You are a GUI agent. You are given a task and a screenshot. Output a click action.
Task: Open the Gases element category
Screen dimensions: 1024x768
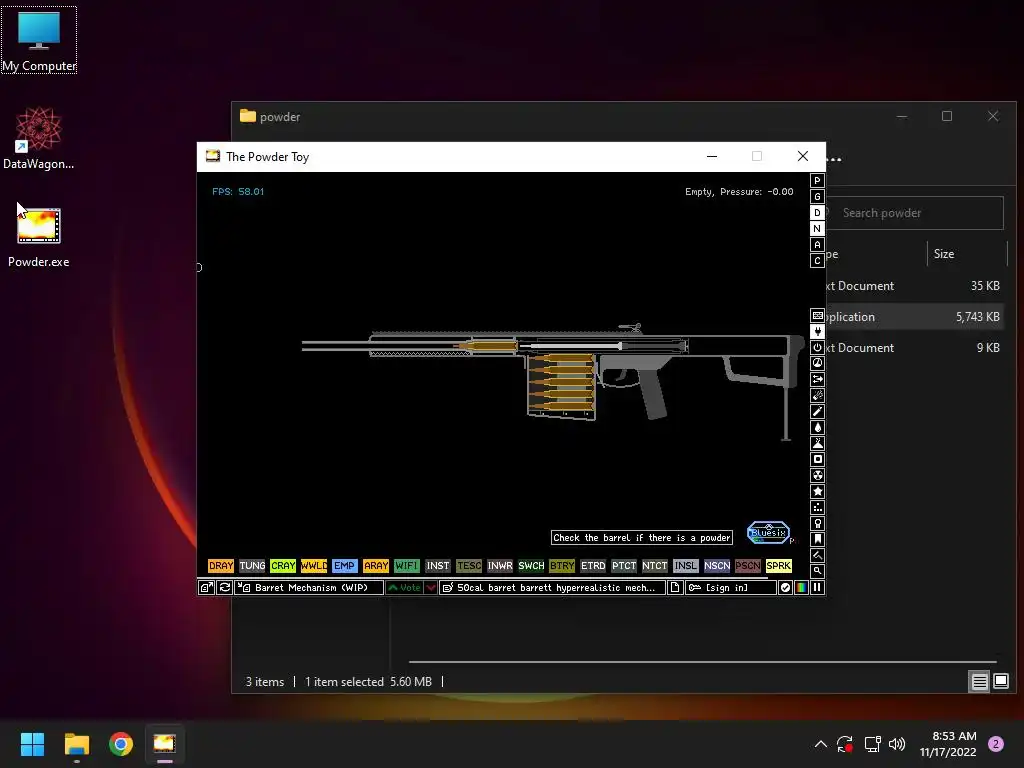pyautogui.click(x=817, y=411)
